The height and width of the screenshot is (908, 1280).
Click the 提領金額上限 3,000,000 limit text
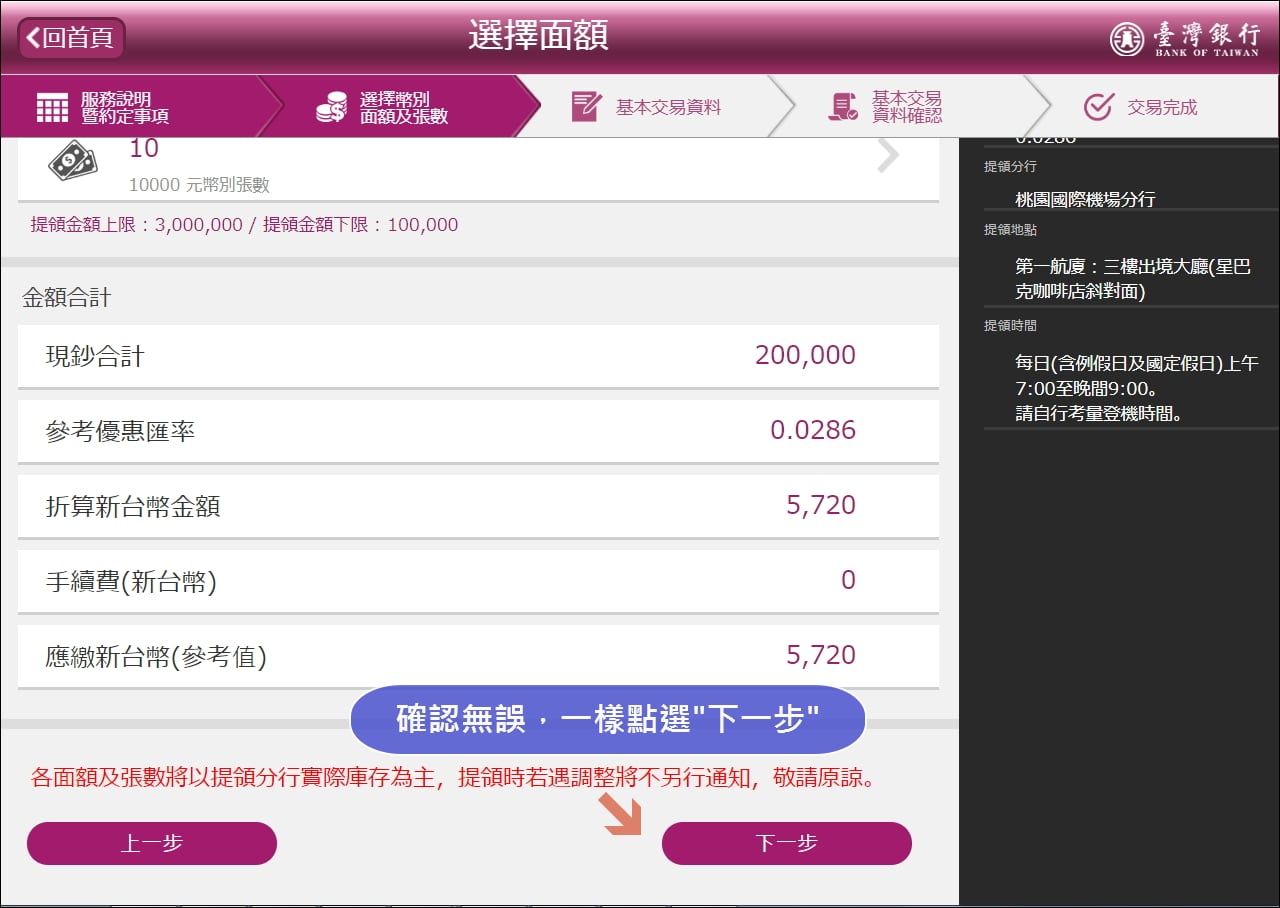point(137,225)
